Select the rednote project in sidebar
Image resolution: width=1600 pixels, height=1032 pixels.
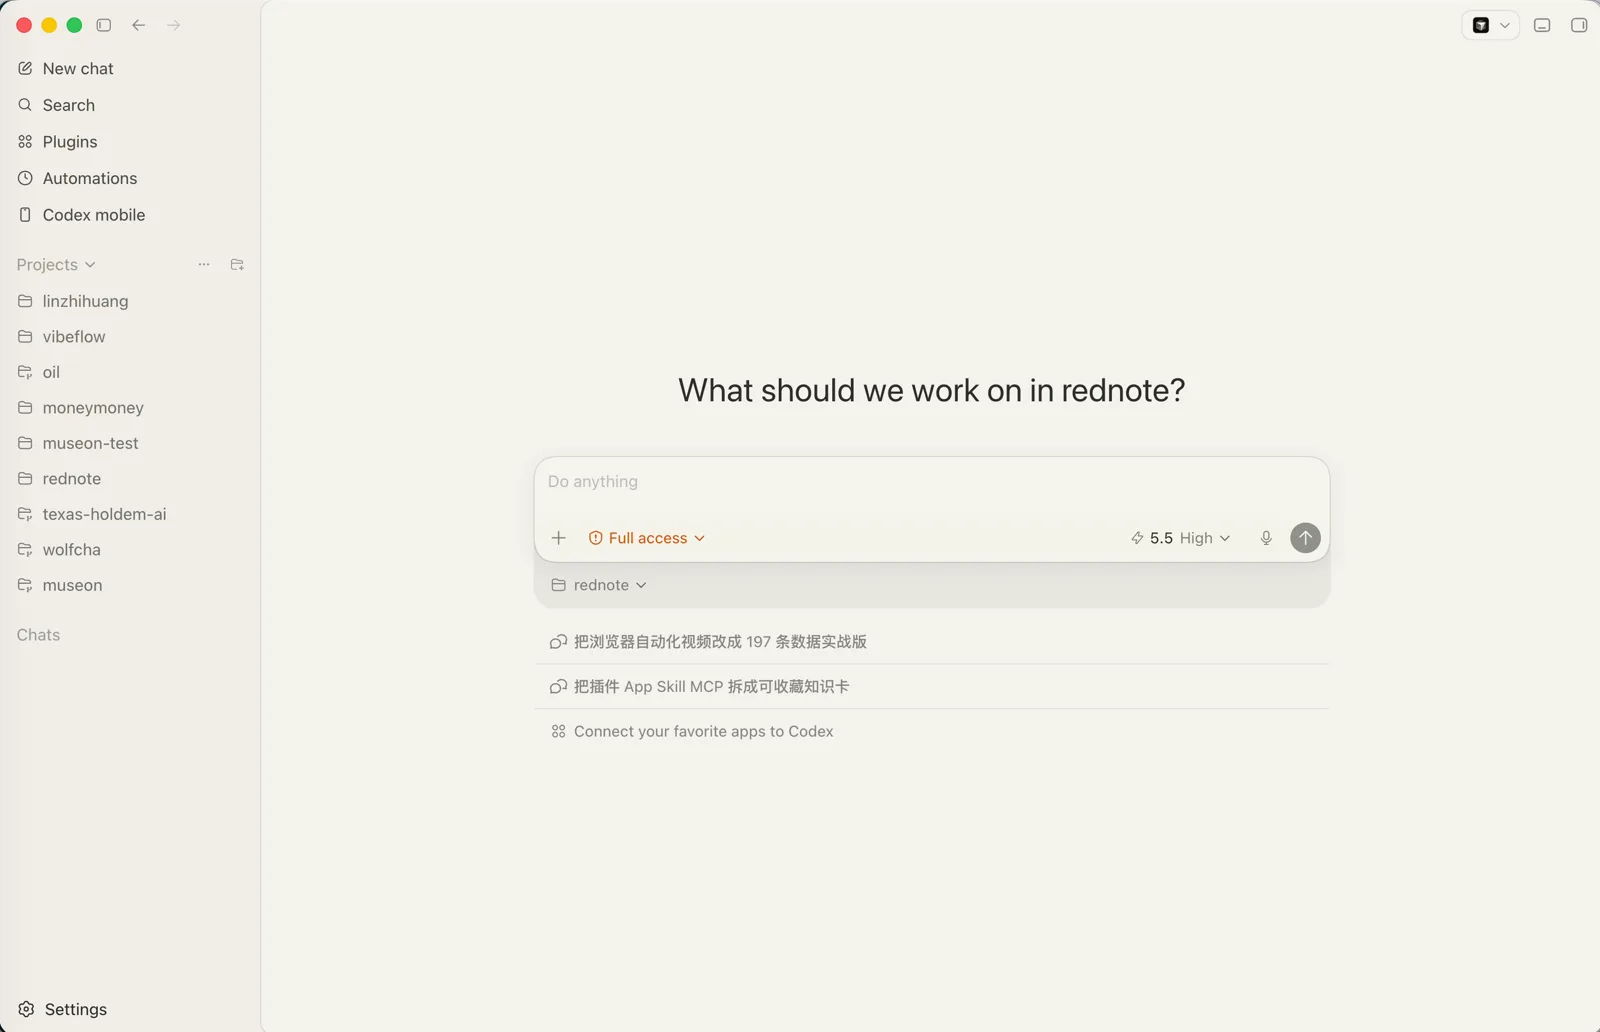click(128, 479)
